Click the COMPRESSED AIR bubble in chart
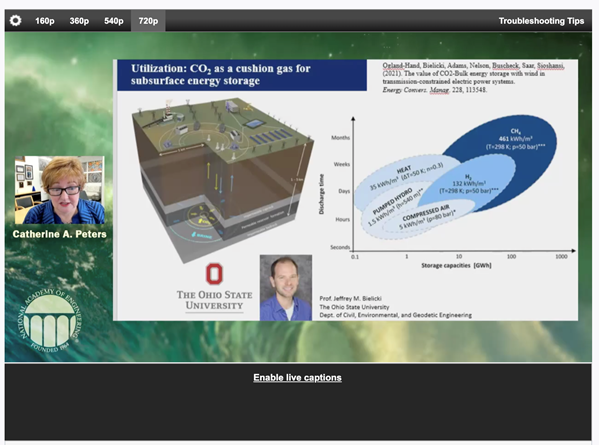 pos(427,218)
